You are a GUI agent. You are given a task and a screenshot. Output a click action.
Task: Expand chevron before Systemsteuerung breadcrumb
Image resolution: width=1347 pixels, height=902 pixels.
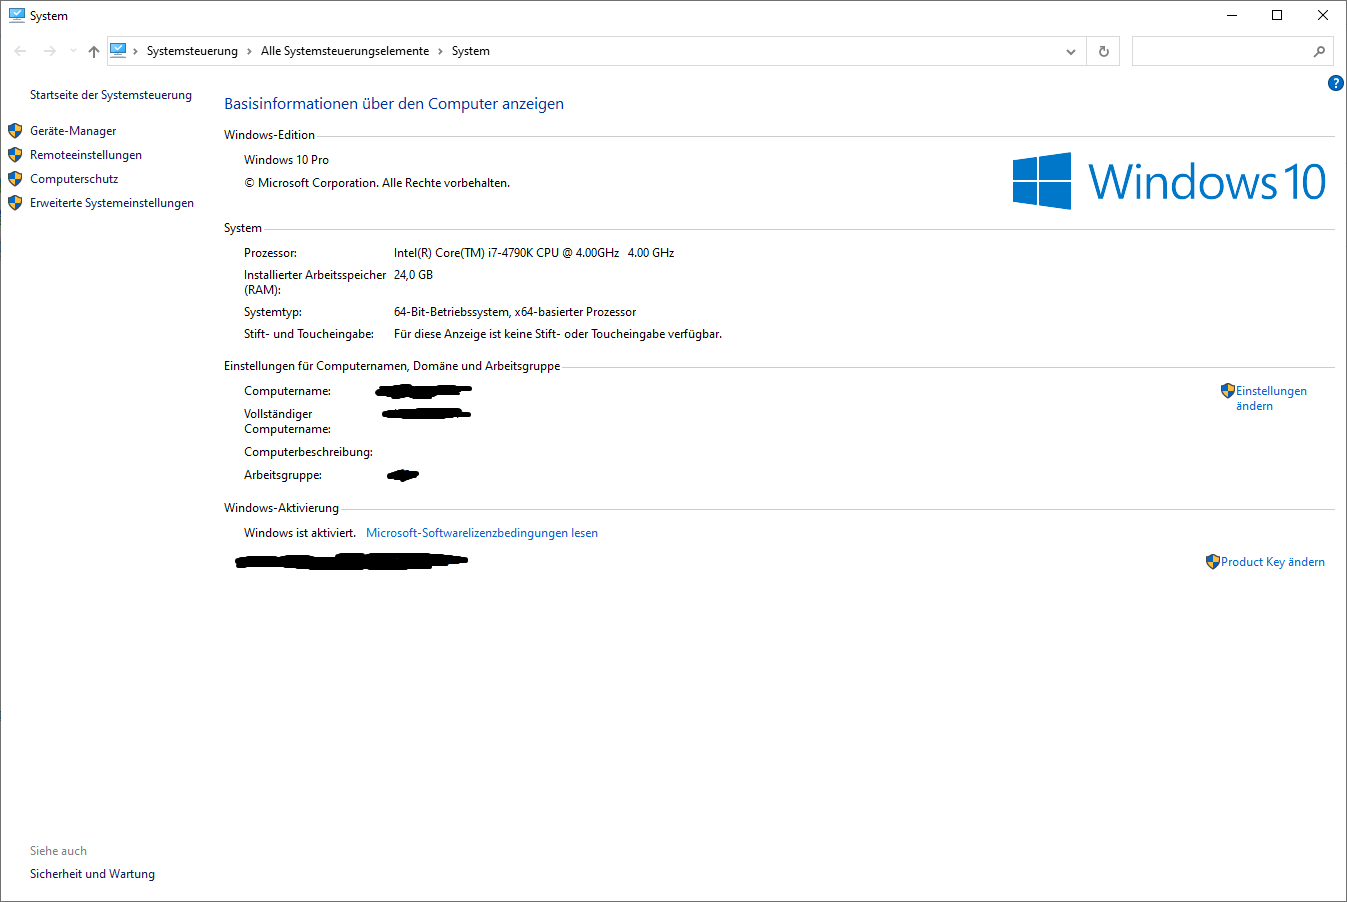click(x=136, y=51)
